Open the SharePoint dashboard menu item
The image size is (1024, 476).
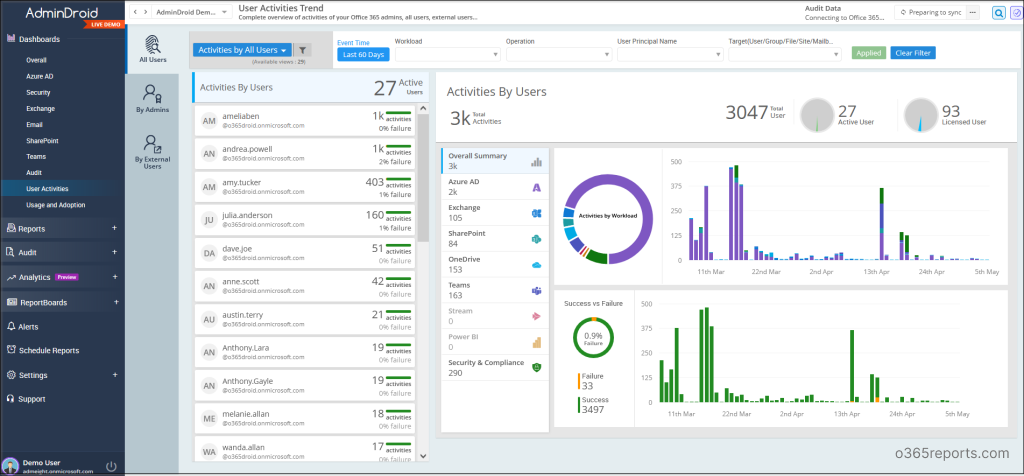coord(43,140)
